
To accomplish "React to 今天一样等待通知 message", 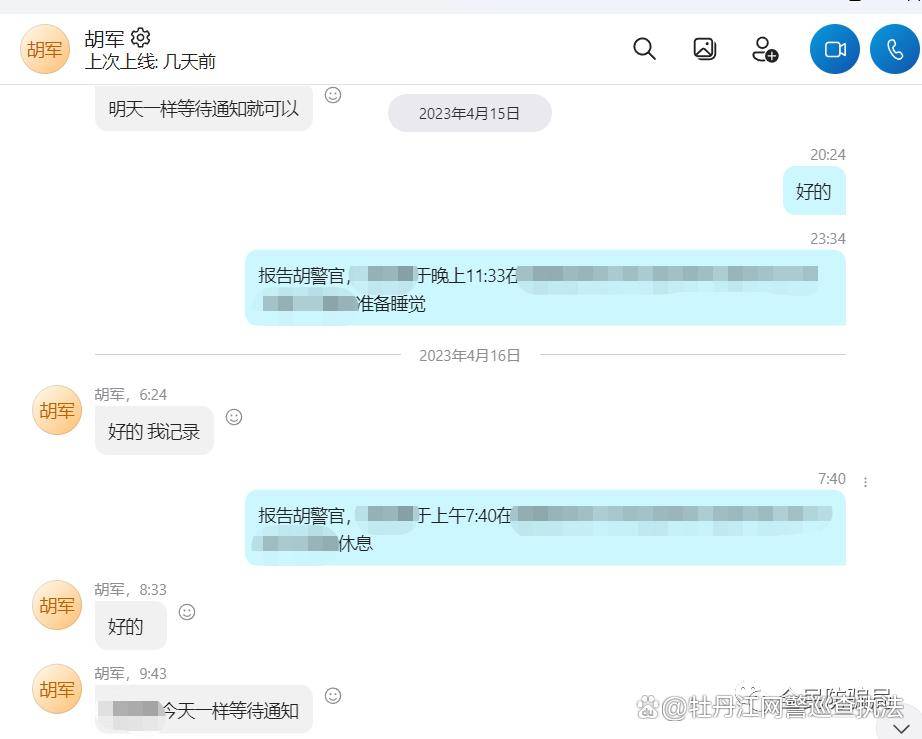I will click(333, 695).
